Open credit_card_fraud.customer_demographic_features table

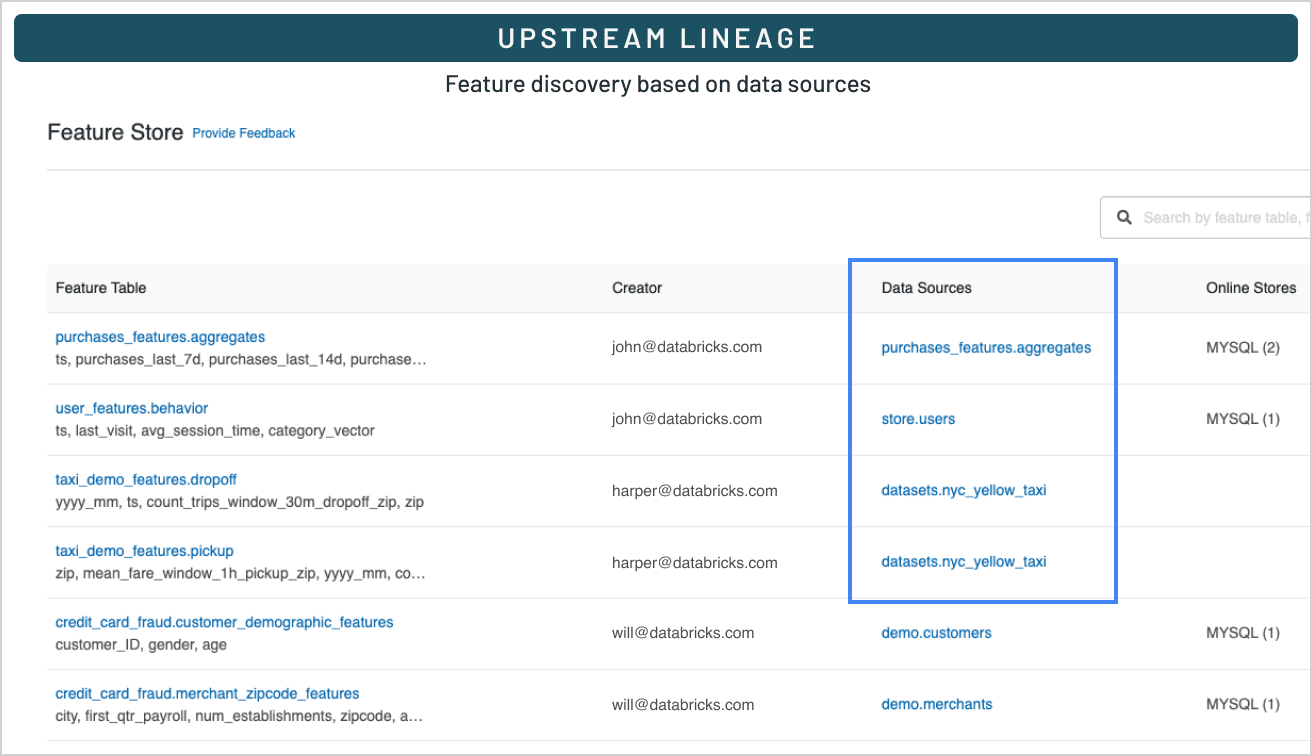(x=224, y=622)
